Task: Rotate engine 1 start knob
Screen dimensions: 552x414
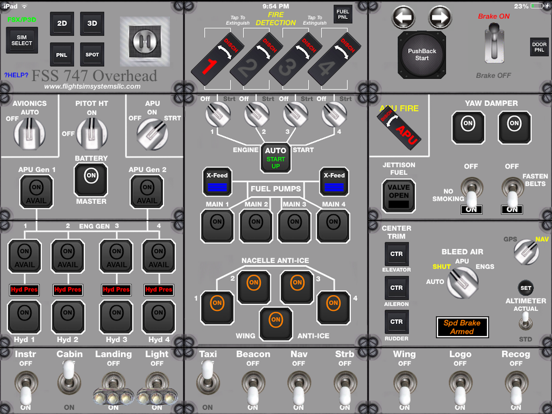Action: pos(218,114)
